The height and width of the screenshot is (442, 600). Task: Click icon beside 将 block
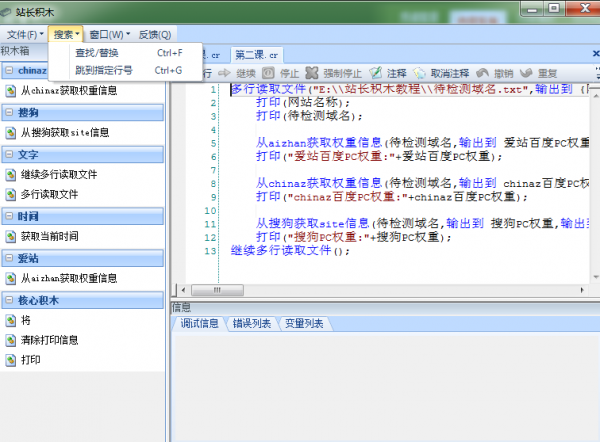[x=10, y=321]
